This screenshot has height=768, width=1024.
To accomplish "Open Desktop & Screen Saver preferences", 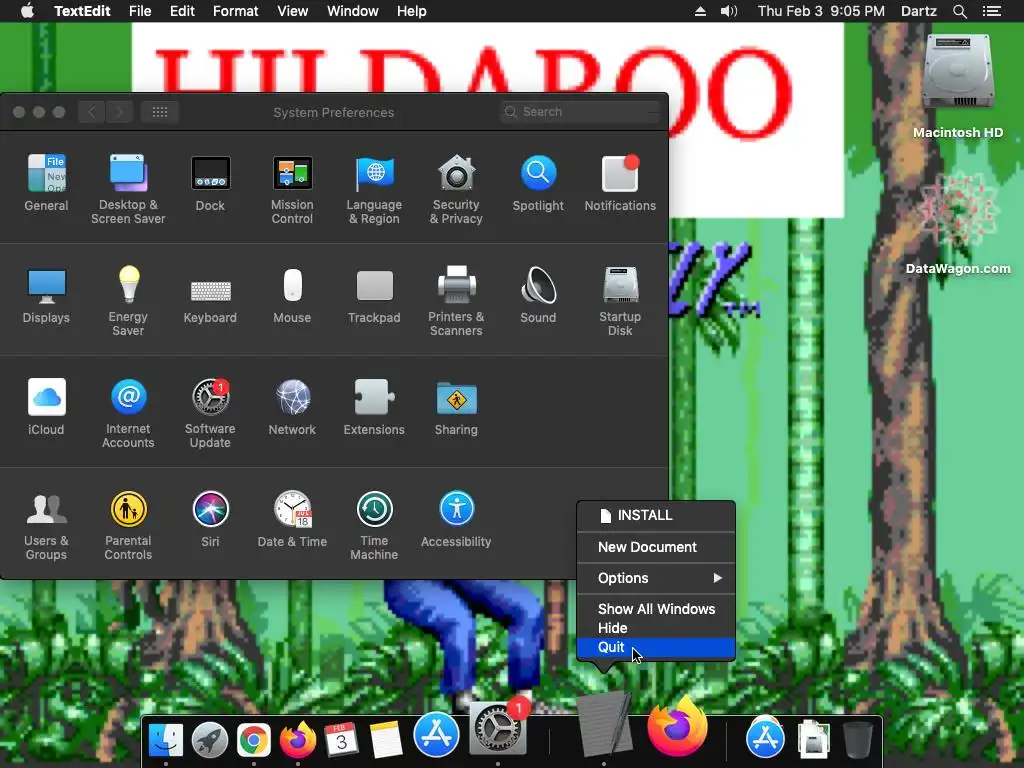I will tap(128, 189).
